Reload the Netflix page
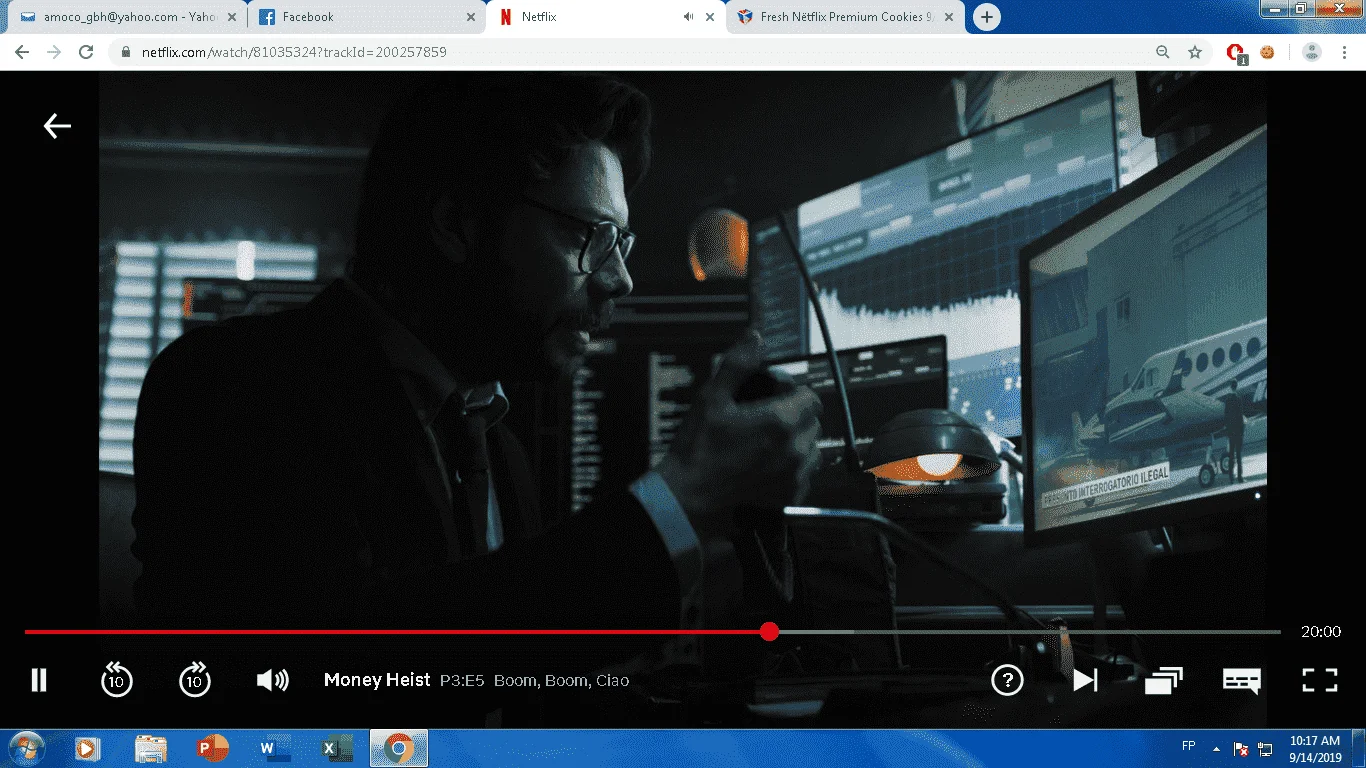Image resolution: width=1366 pixels, height=768 pixels. 86,52
